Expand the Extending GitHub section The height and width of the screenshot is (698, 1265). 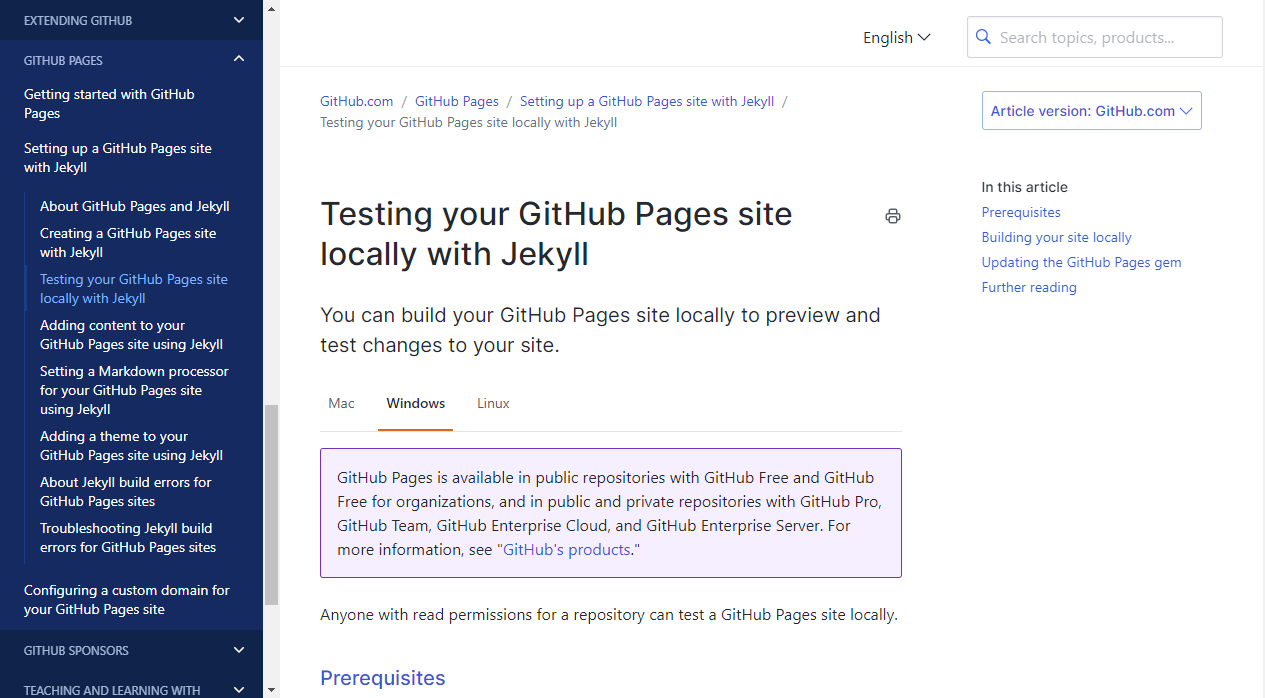pyautogui.click(x=238, y=20)
